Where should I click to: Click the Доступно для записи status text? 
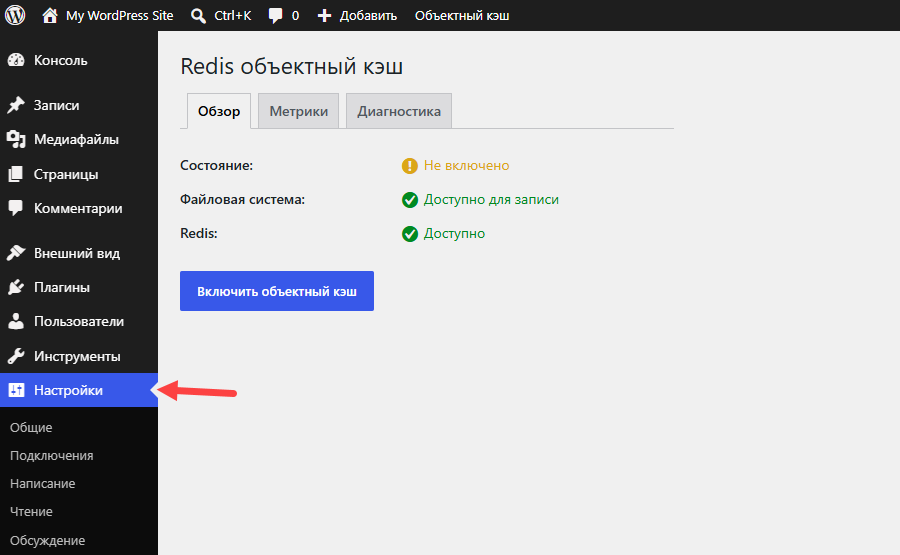coord(491,200)
